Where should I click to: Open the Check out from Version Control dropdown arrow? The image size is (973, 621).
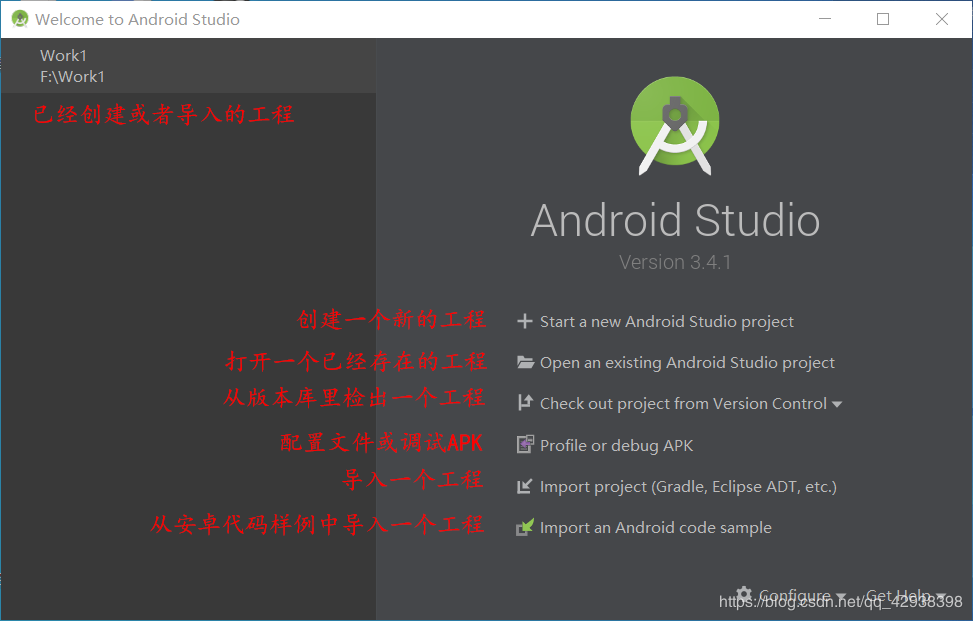(x=838, y=403)
